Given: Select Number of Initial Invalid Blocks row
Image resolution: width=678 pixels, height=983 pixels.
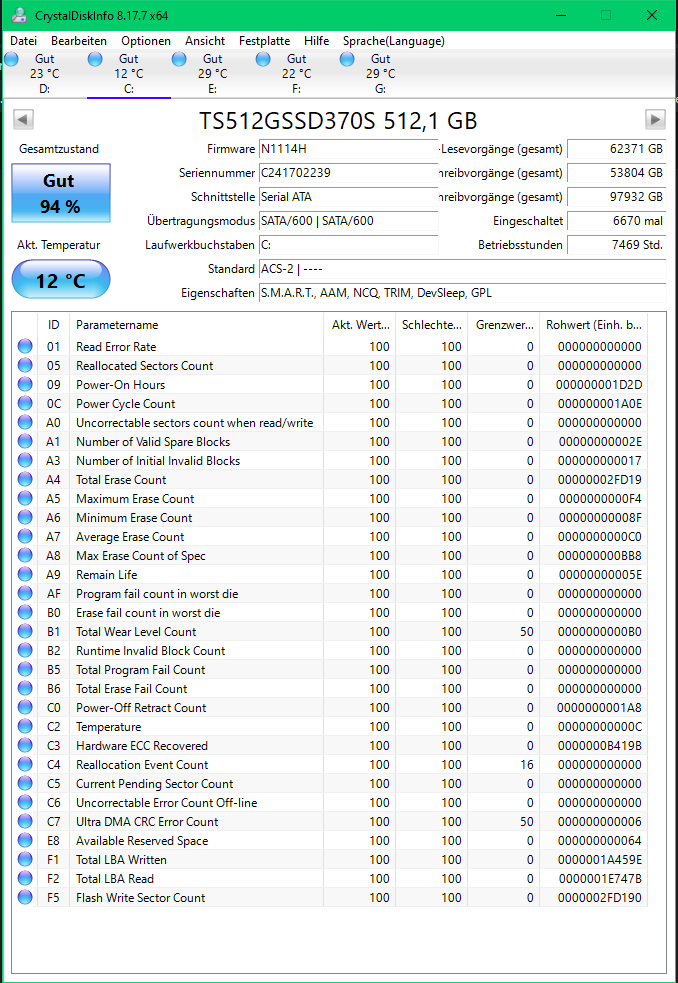Looking at the screenshot, I should coord(330,461).
